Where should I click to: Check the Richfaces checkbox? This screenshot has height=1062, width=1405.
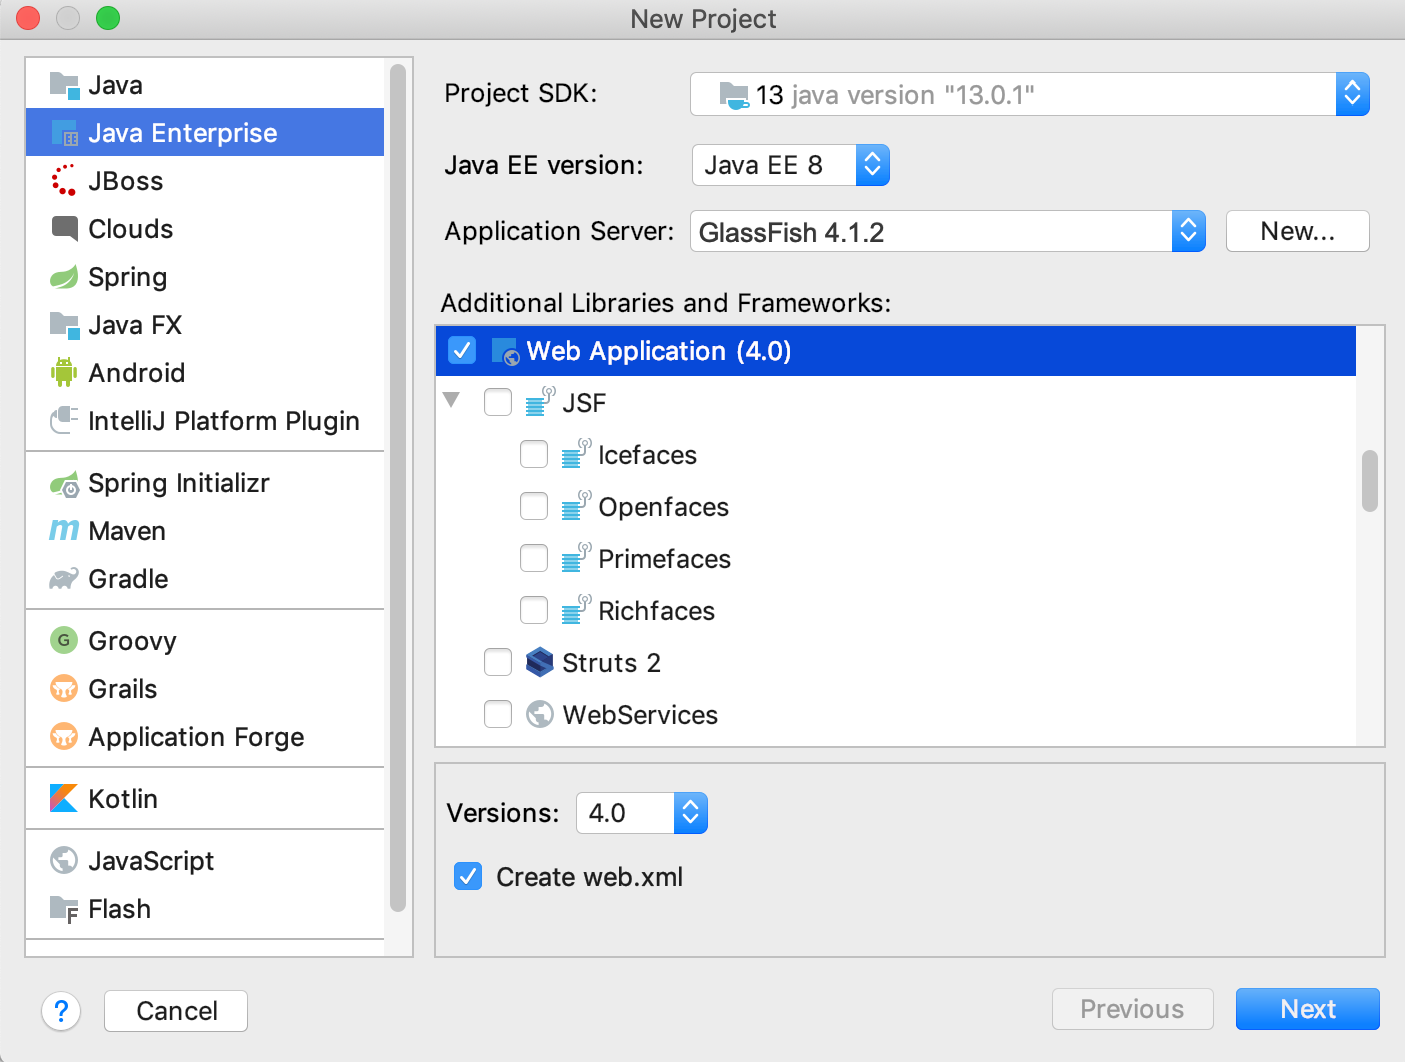(x=534, y=610)
